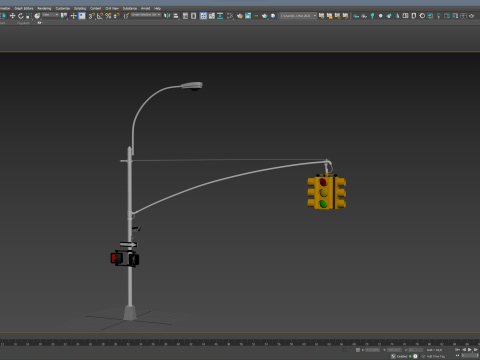The width and height of the screenshot is (480, 360).
Task: Activate the Select and Manipulate tool
Action: pyautogui.click(x=73, y=16)
